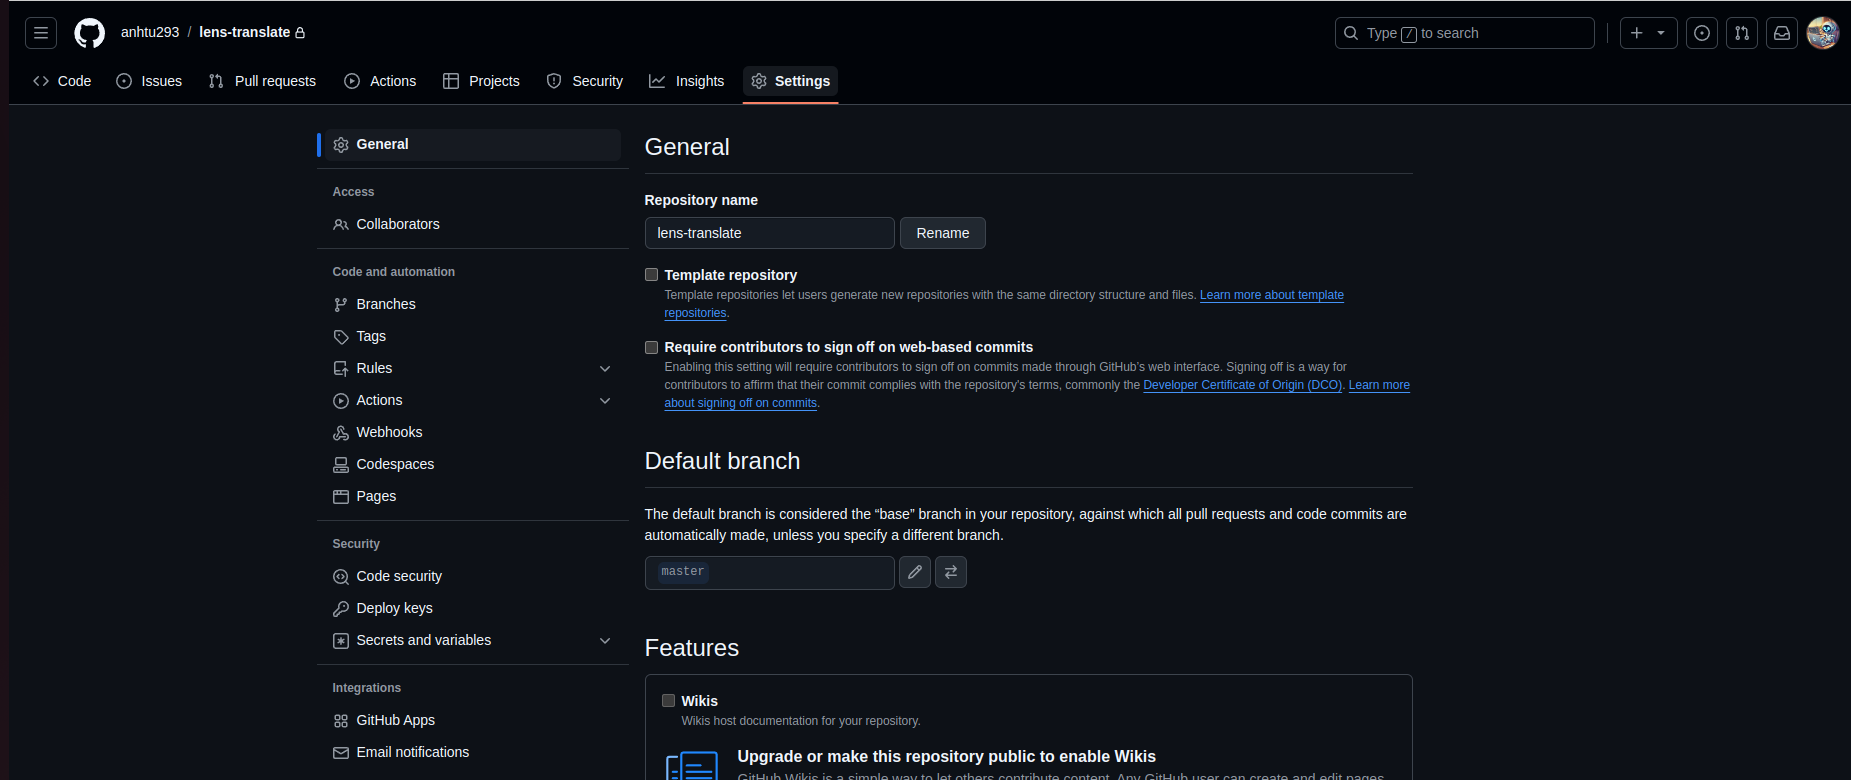Open Developer Certificate of Origin (DCO) link
Image resolution: width=1851 pixels, height=780 pixels.
pos(1242,385)
